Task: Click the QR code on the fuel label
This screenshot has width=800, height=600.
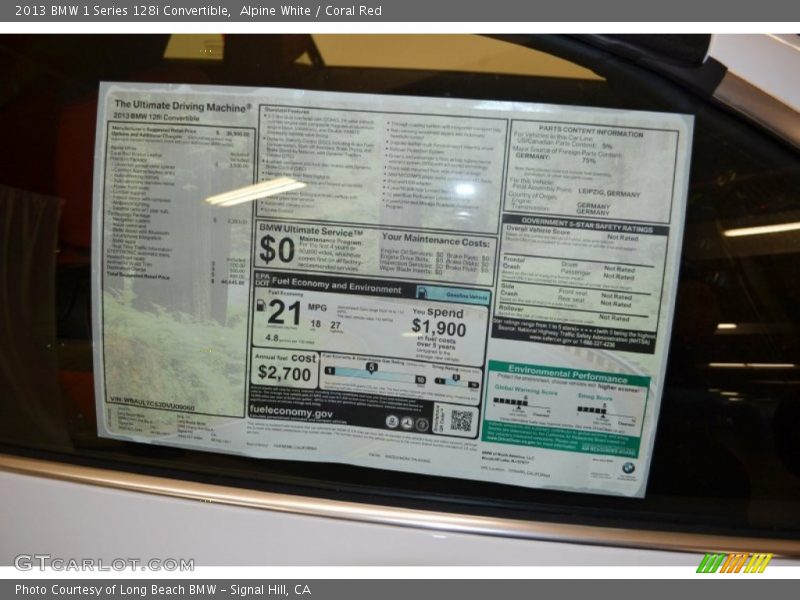Action: click(x=461, y=421)
